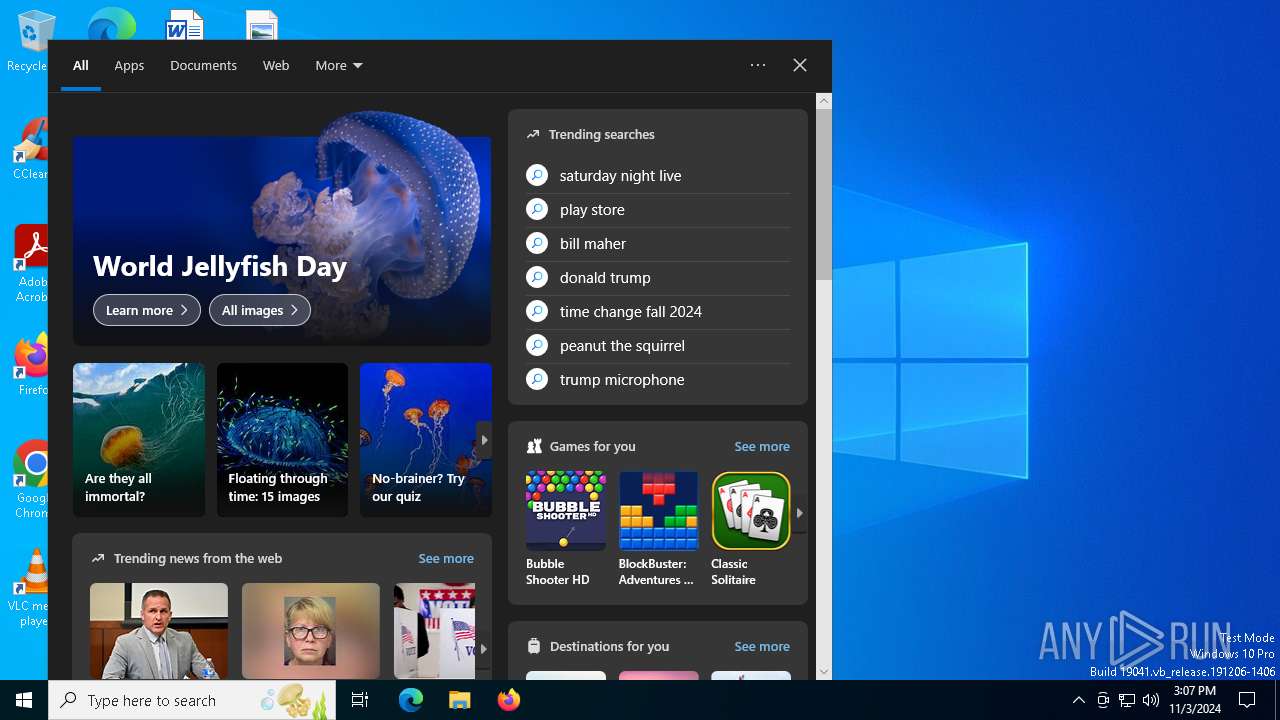This screenshot has width=1280, height=720.
Task: Click the search panel scrollbar down arrow
Action: [824, 672]
